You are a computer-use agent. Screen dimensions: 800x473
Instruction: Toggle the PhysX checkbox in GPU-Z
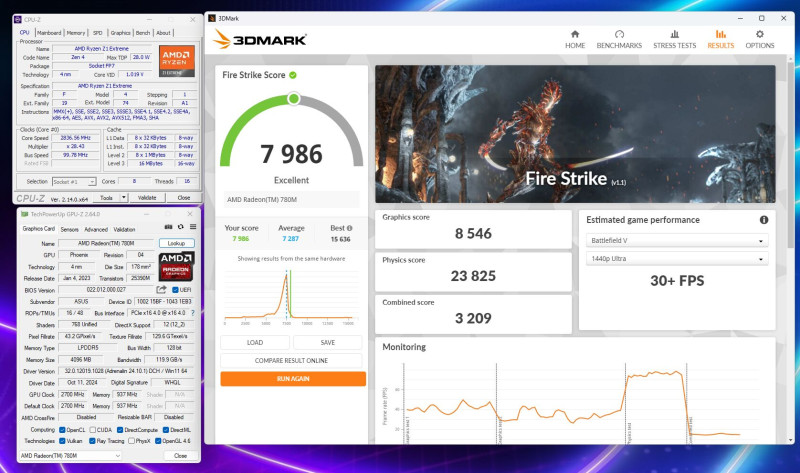tap(131, 441)
